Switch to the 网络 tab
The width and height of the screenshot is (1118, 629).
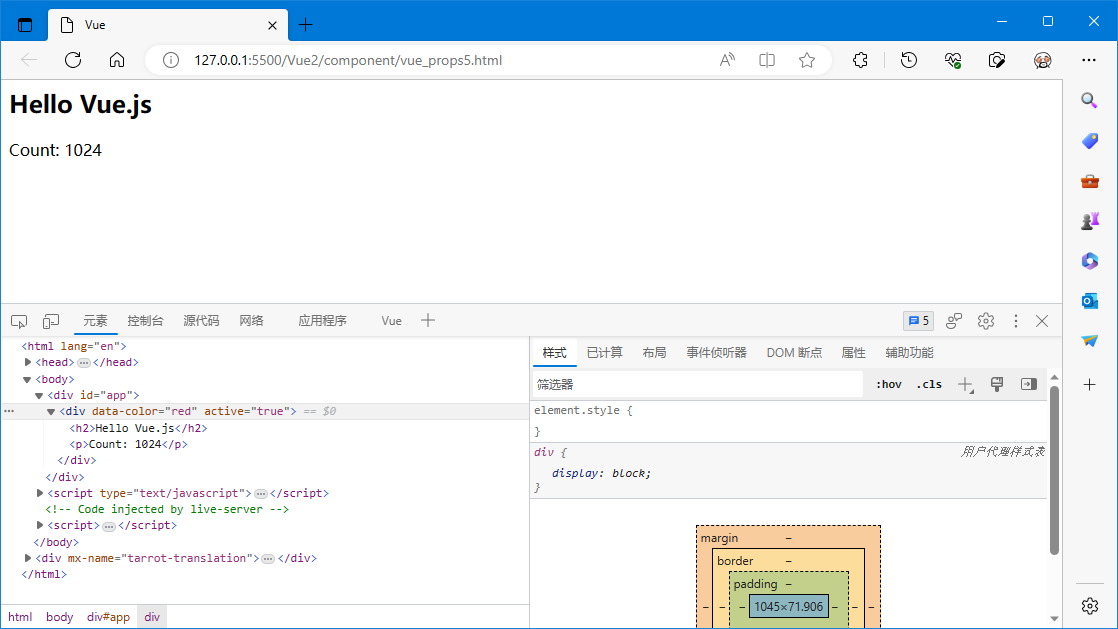(251, 321)
